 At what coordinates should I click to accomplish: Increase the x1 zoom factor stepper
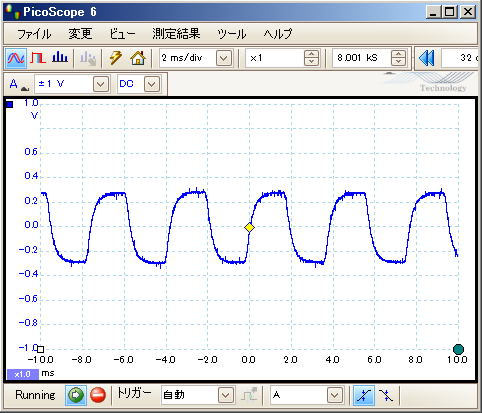coord(311,55)
